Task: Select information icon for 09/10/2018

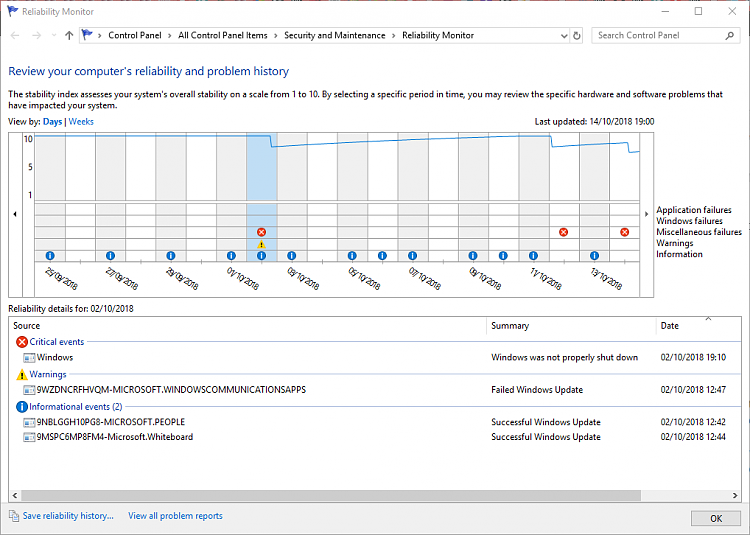Action: (x=473, y=256)
